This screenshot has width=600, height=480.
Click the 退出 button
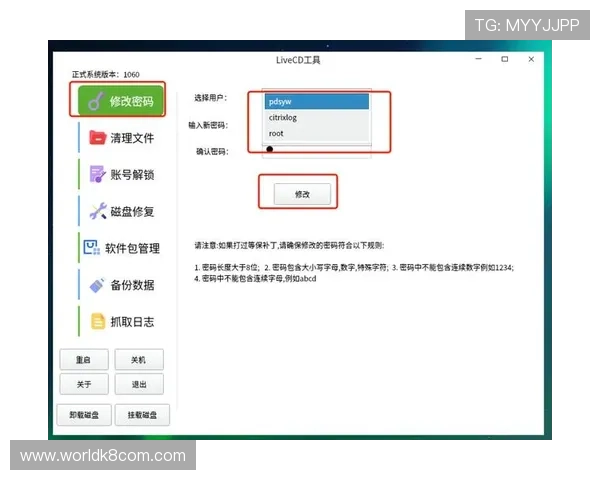139,384
